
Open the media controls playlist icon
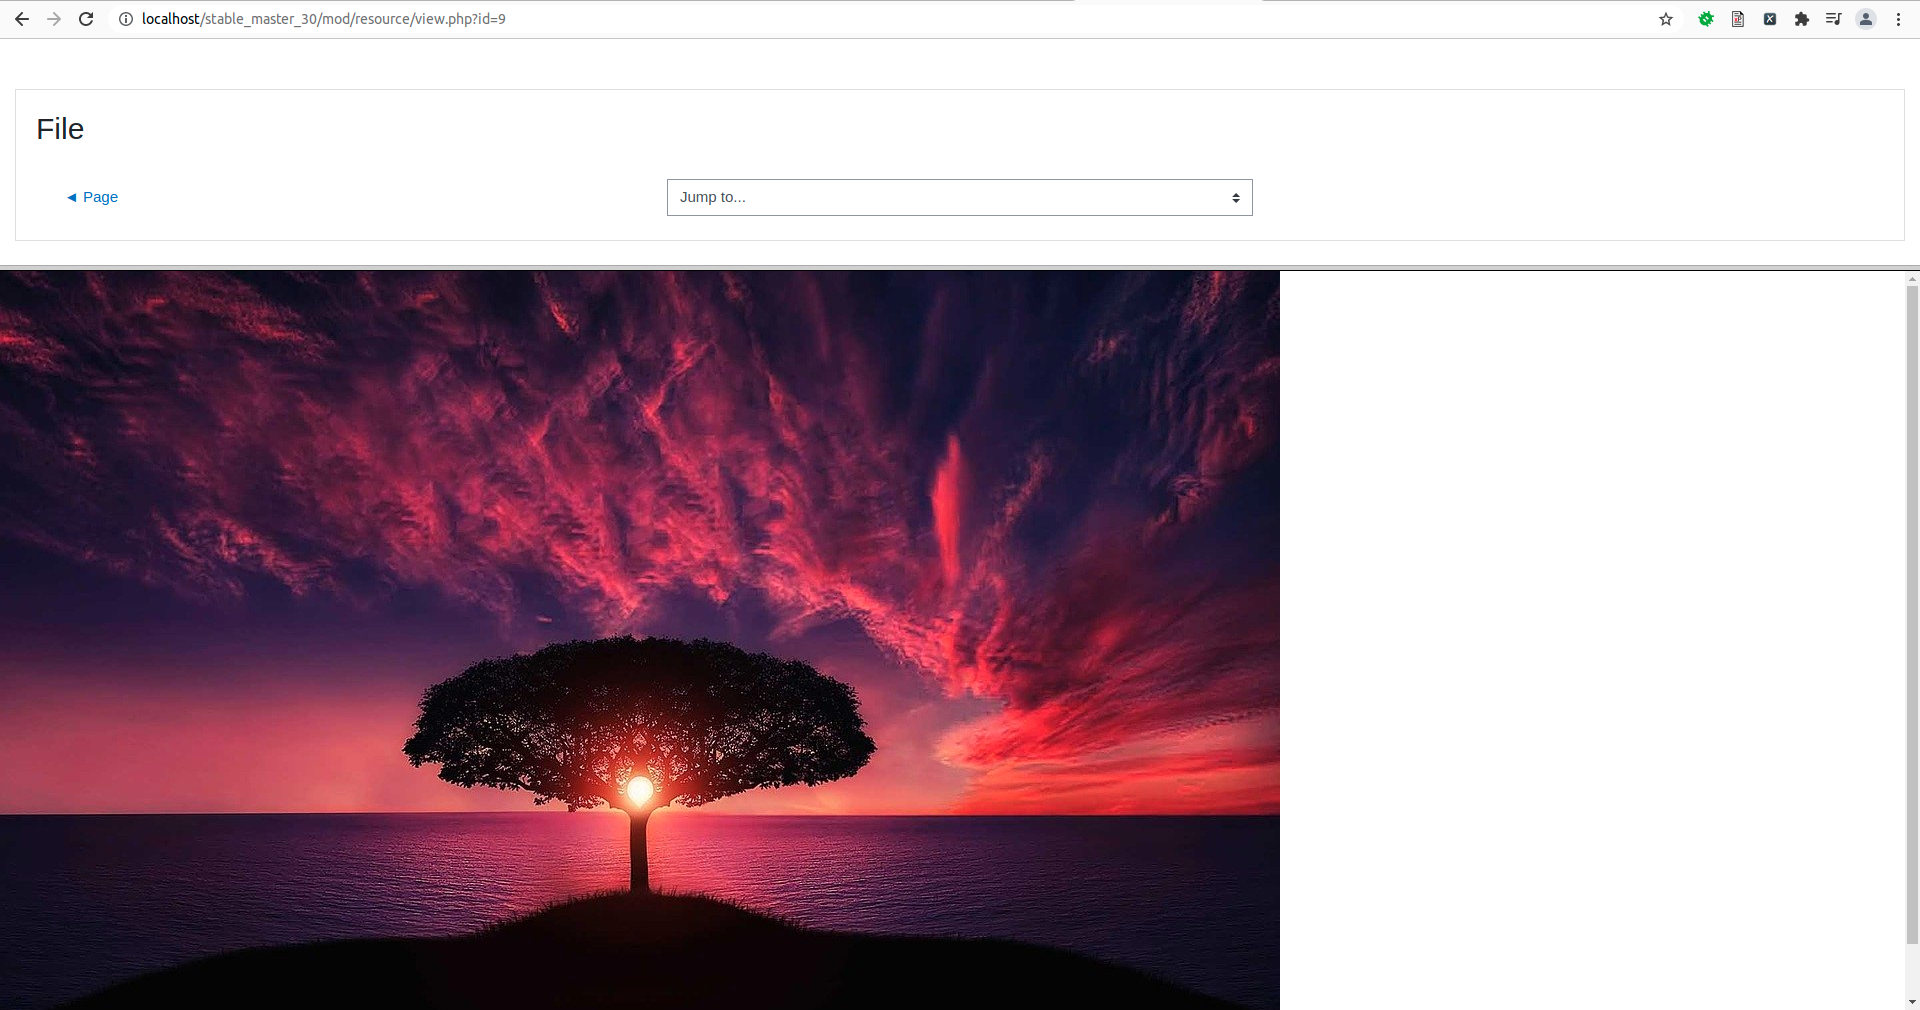tap(1833, 19)
